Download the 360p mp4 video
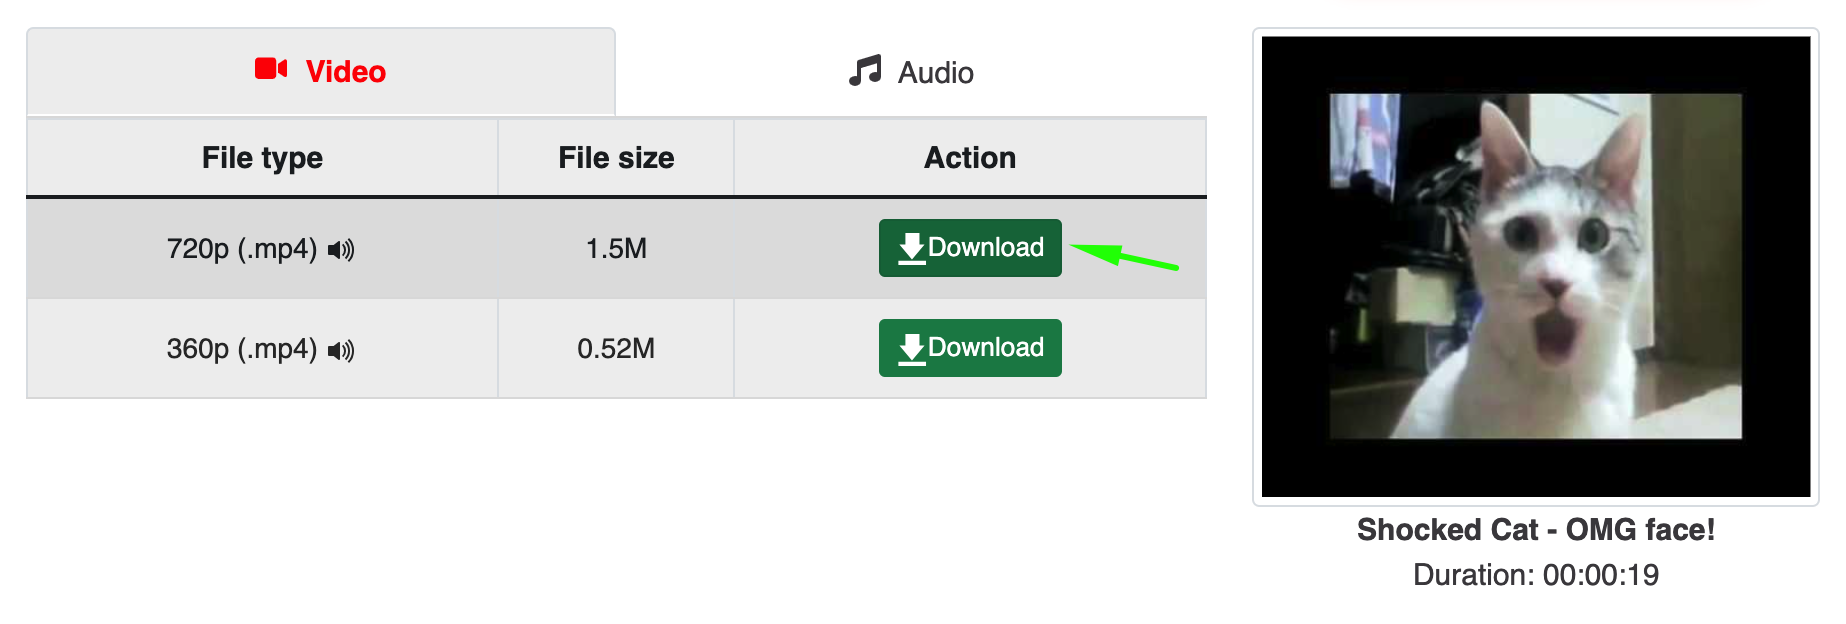This screenshot has height=624, width=1846. point(969,348)
